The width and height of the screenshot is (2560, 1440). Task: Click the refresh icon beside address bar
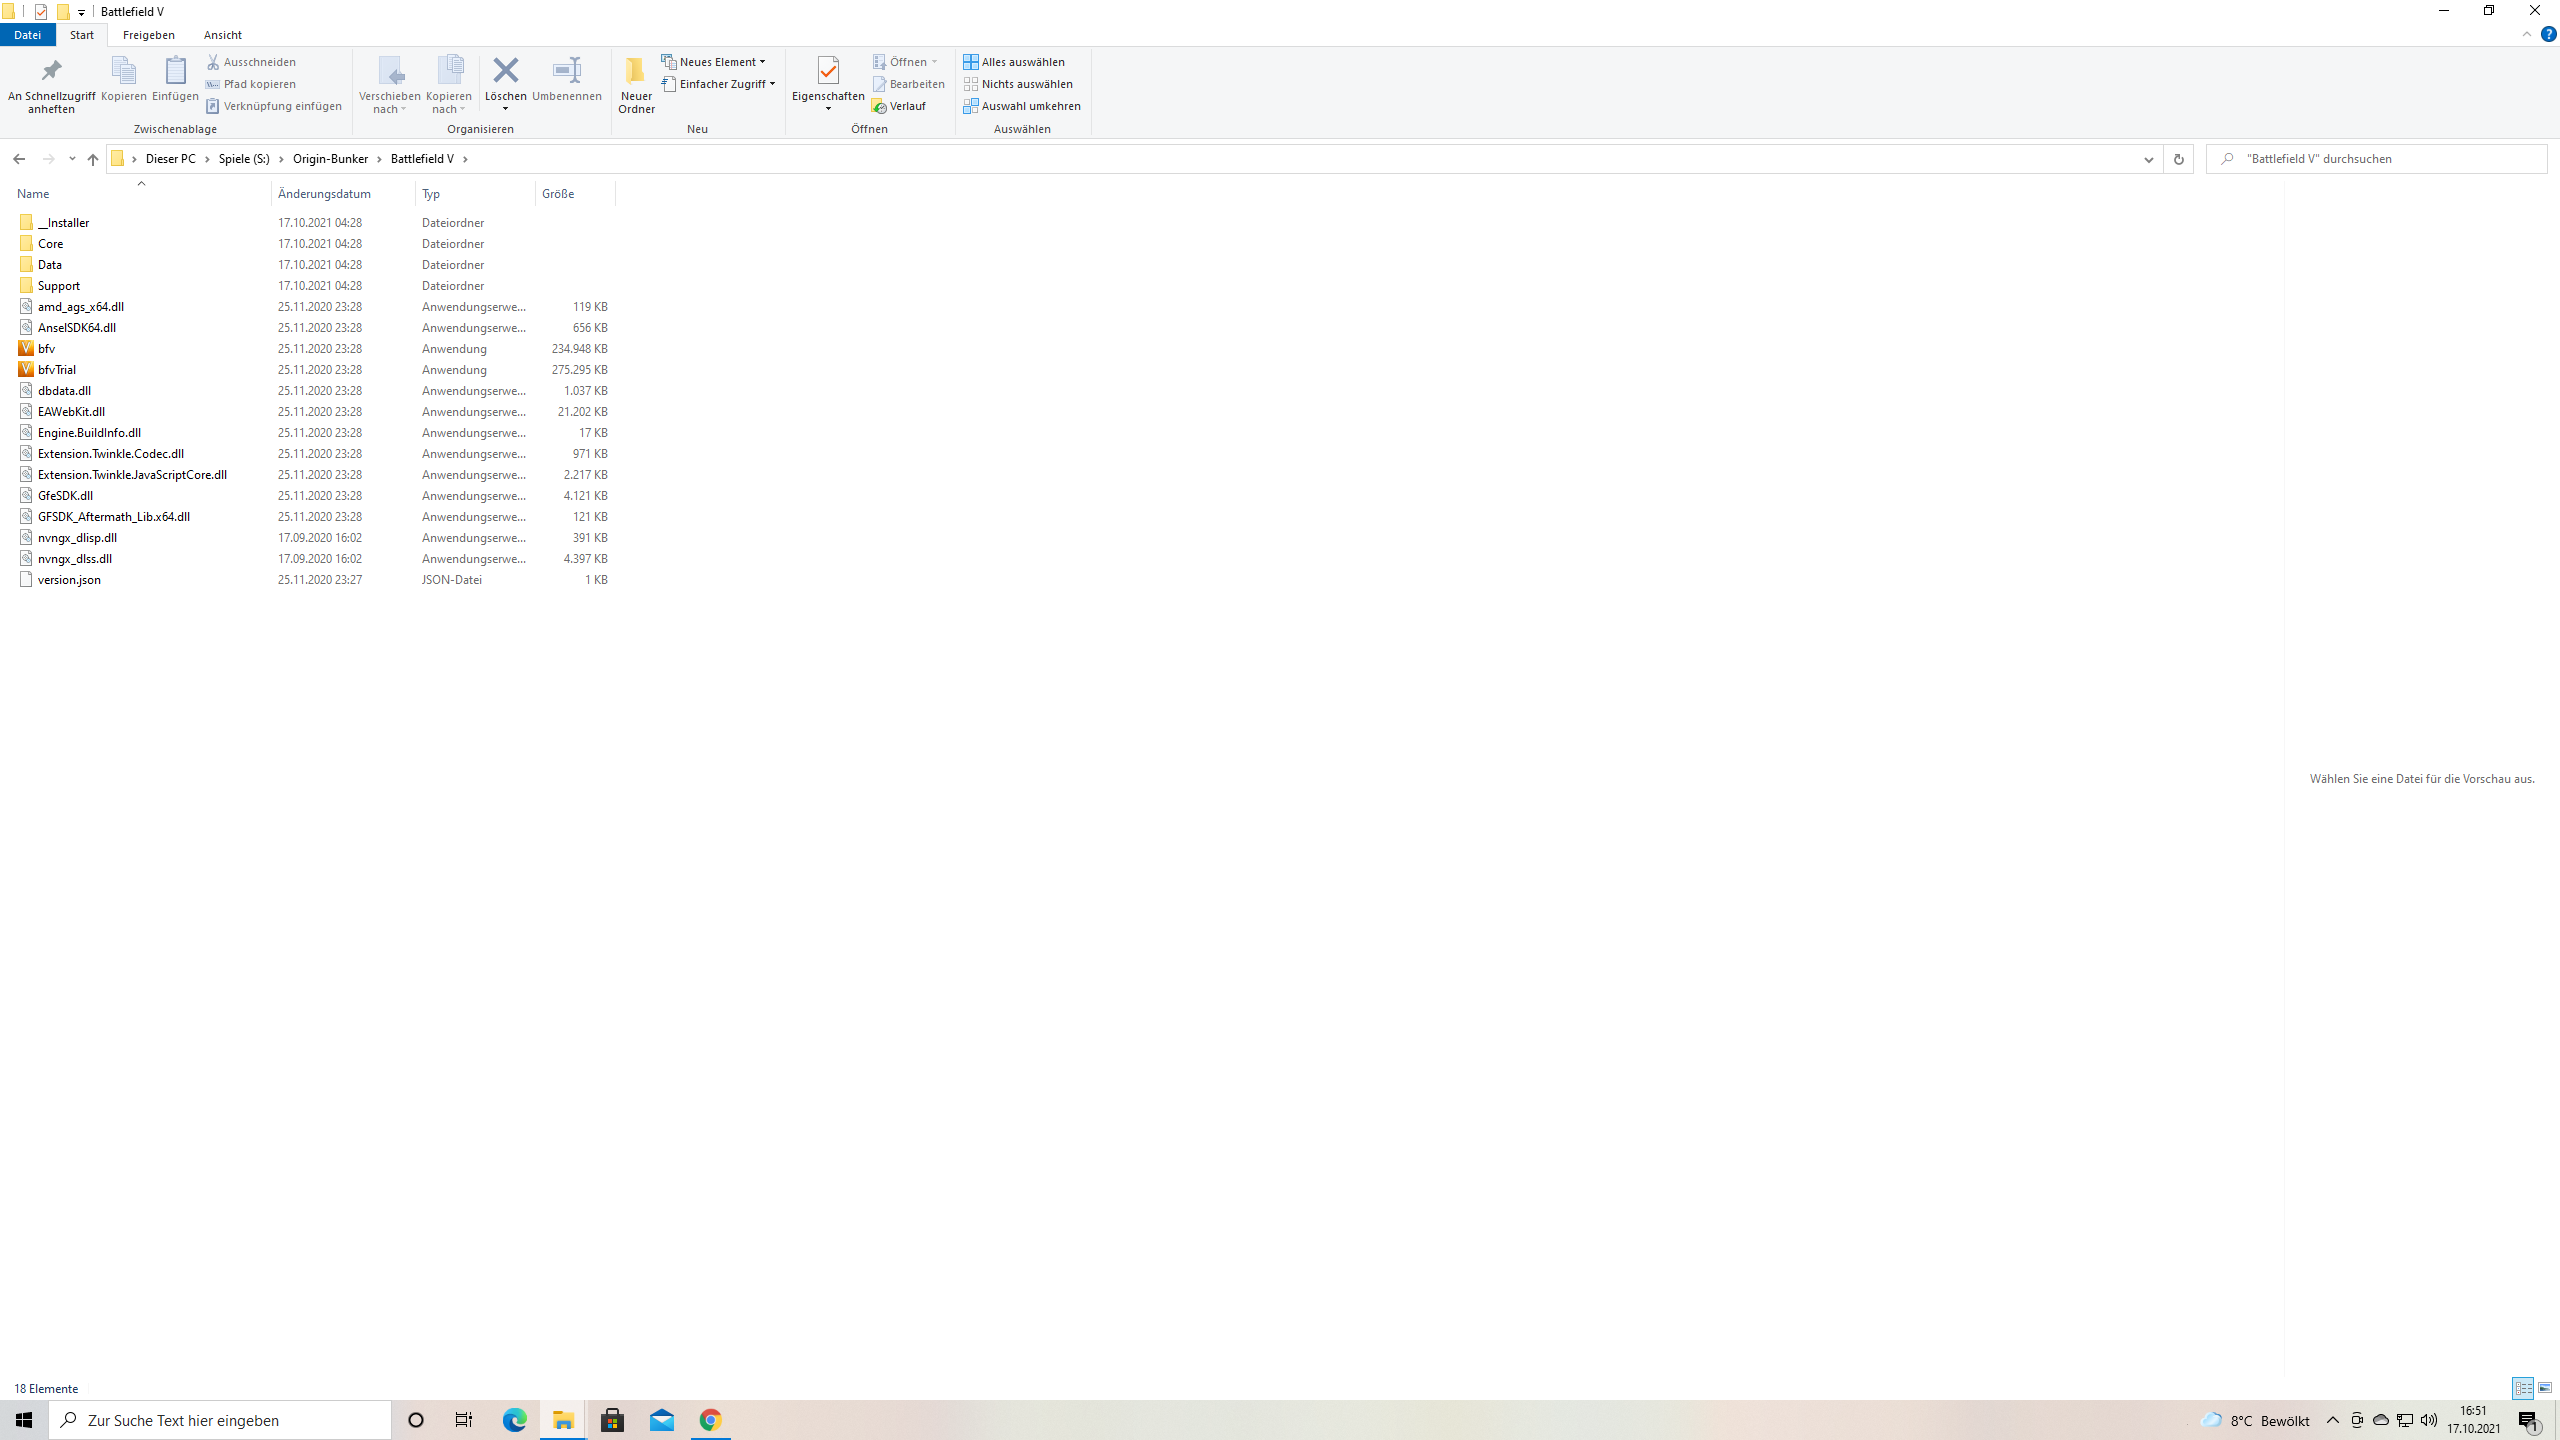coord(2178,159)
